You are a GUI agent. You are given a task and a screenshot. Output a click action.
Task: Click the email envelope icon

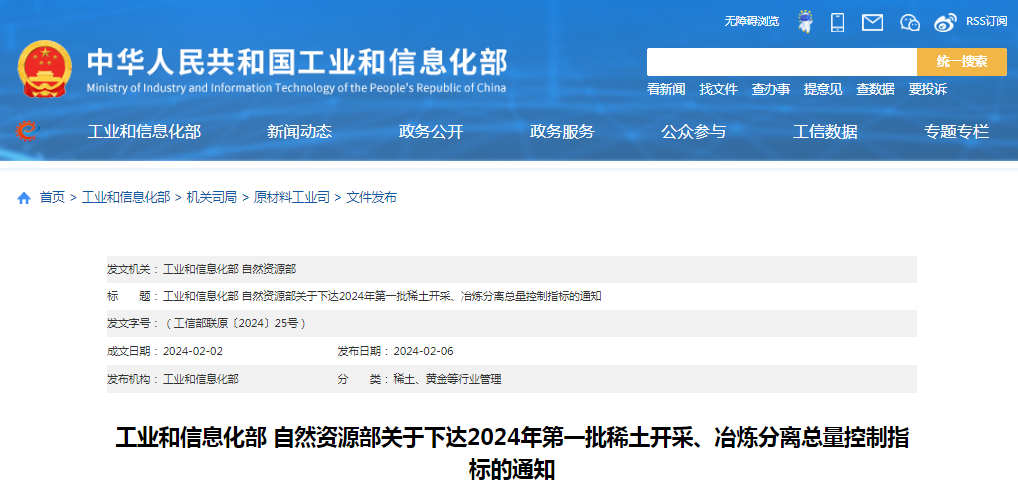click(x=872, y=21)
